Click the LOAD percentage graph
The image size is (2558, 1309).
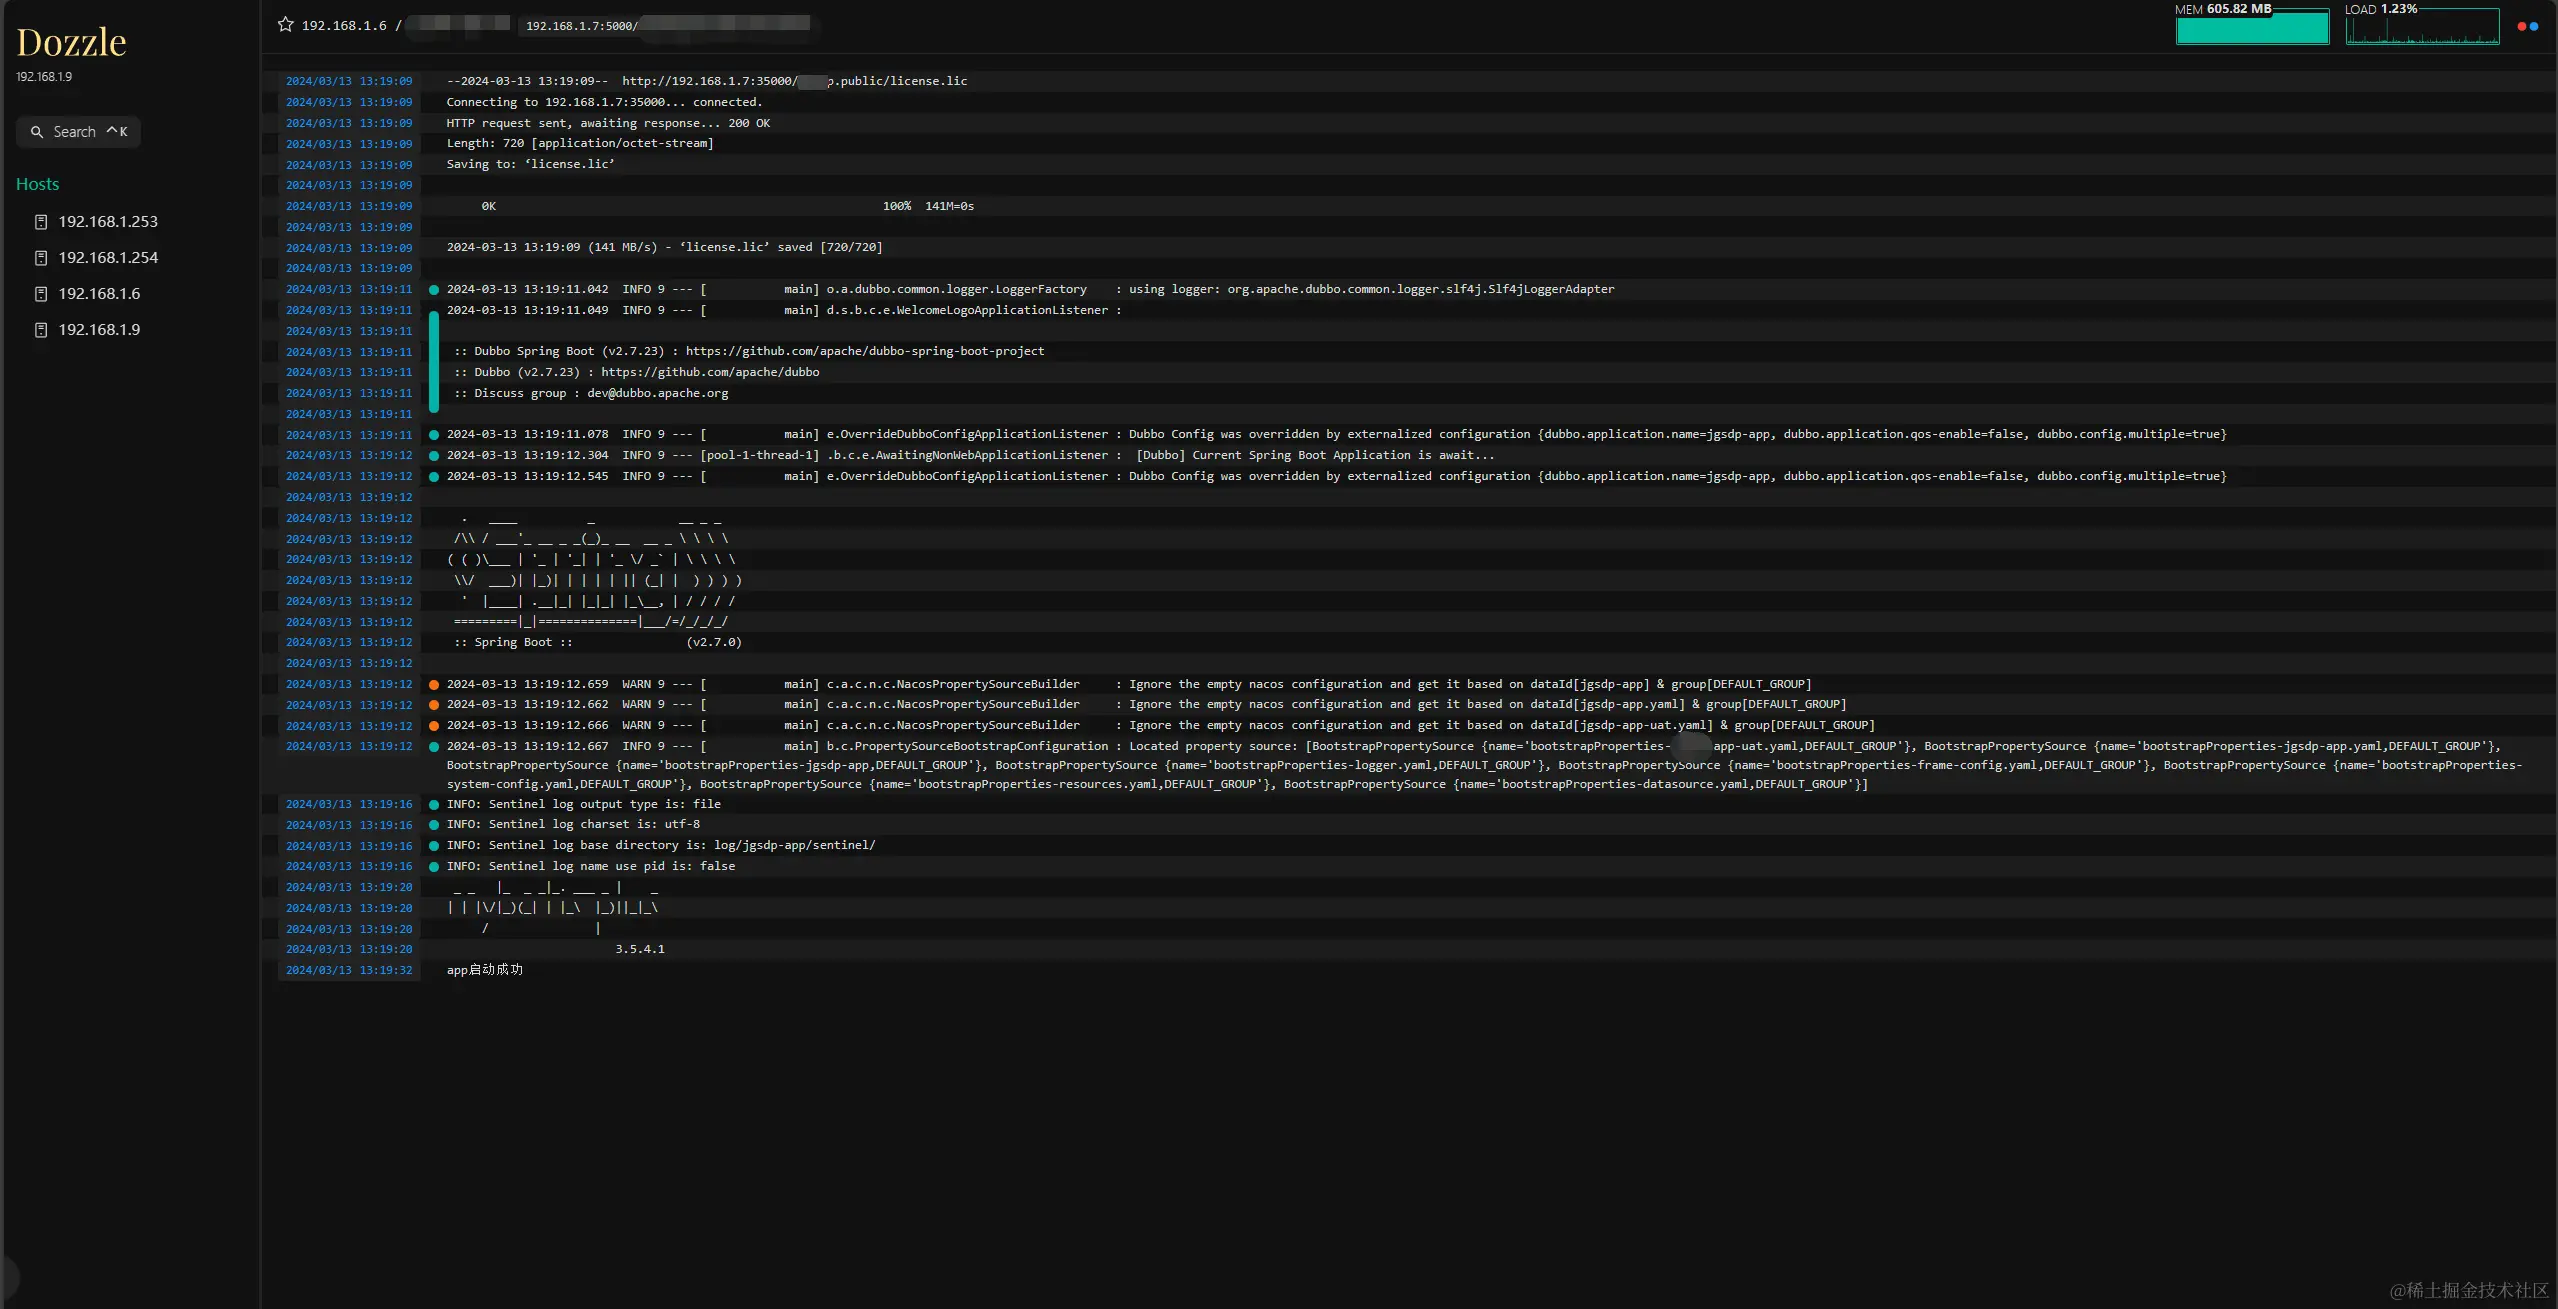(2421, 29)
